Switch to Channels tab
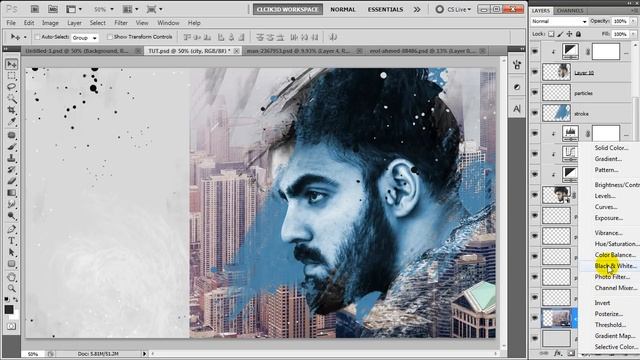 (570, 11)
